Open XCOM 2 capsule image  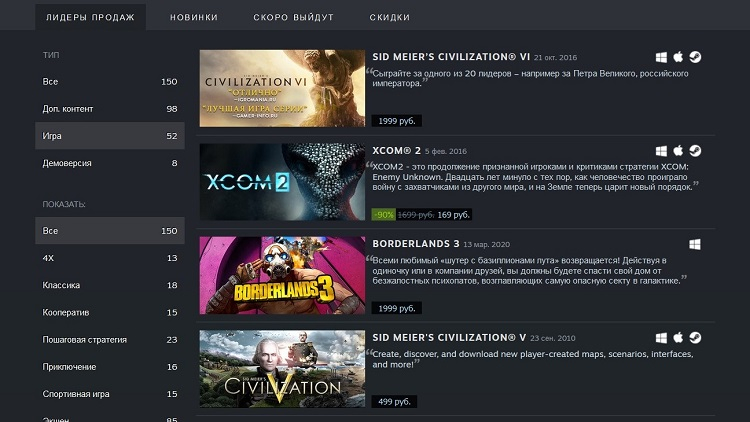click(282, 182)
